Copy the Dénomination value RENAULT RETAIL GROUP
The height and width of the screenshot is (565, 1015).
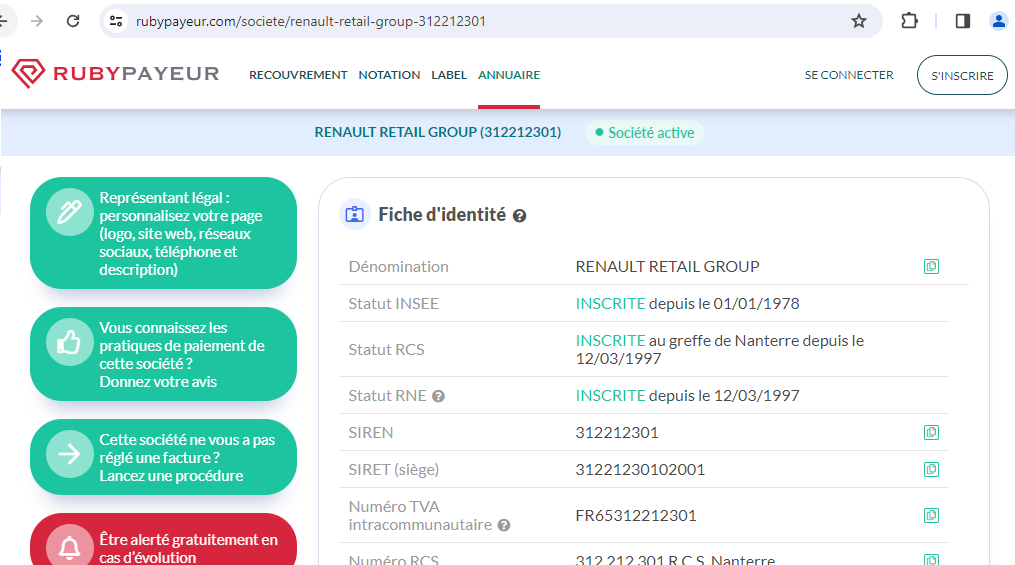coord(931,266)
